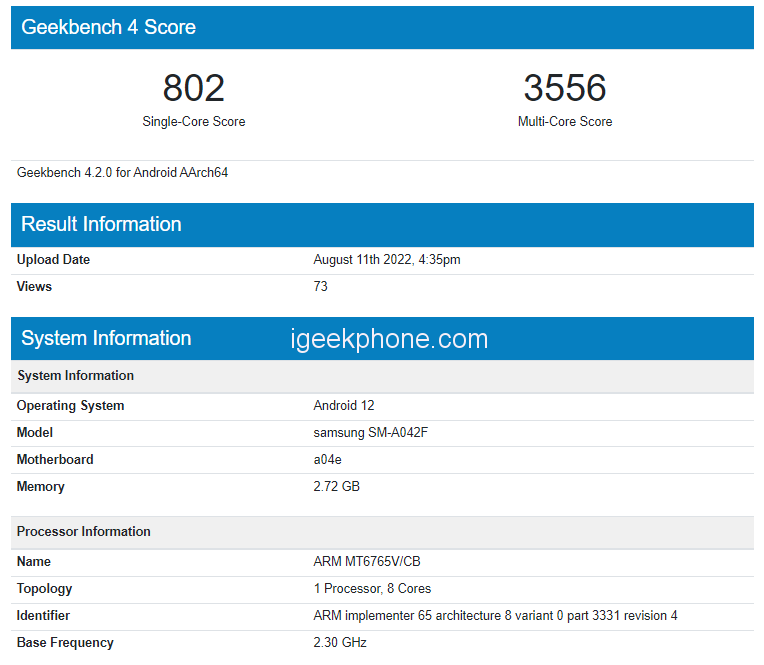Screen dimensions: 764x665
Task: Click the Multi-Core Score label
Action: 565,122
